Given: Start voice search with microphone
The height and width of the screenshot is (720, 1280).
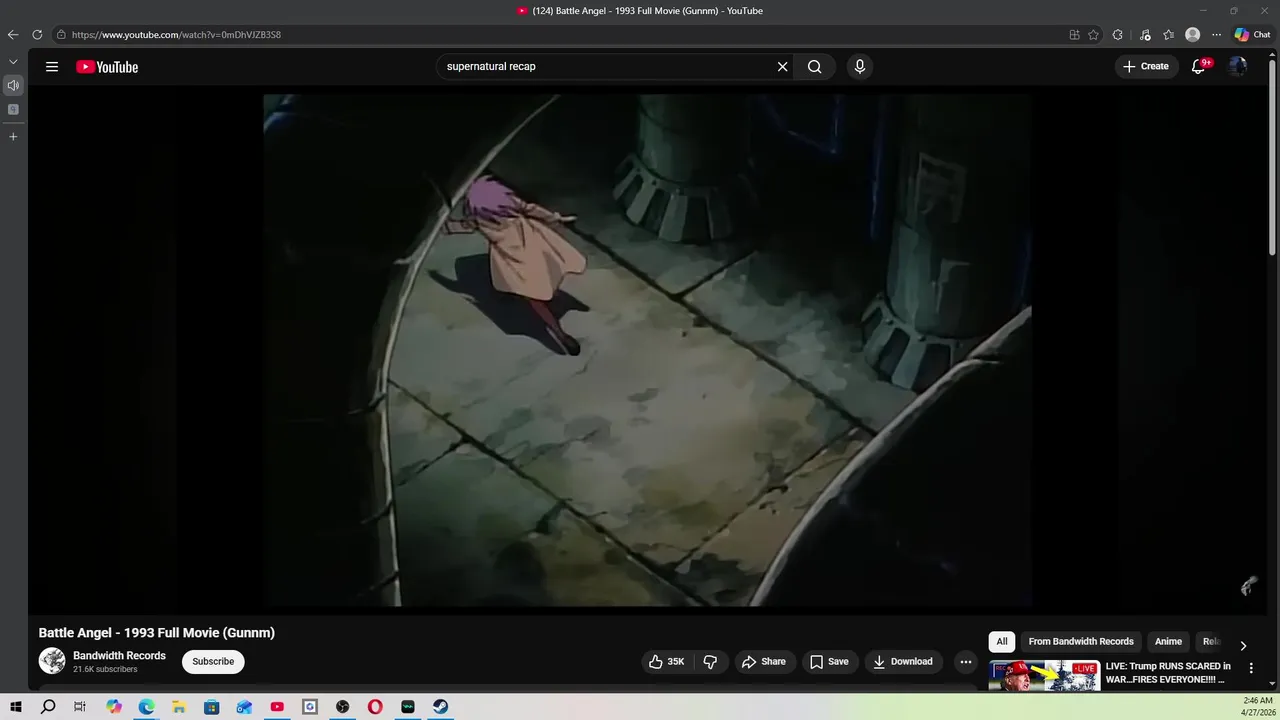Looking at the screenshot, I should pos(859,67).
